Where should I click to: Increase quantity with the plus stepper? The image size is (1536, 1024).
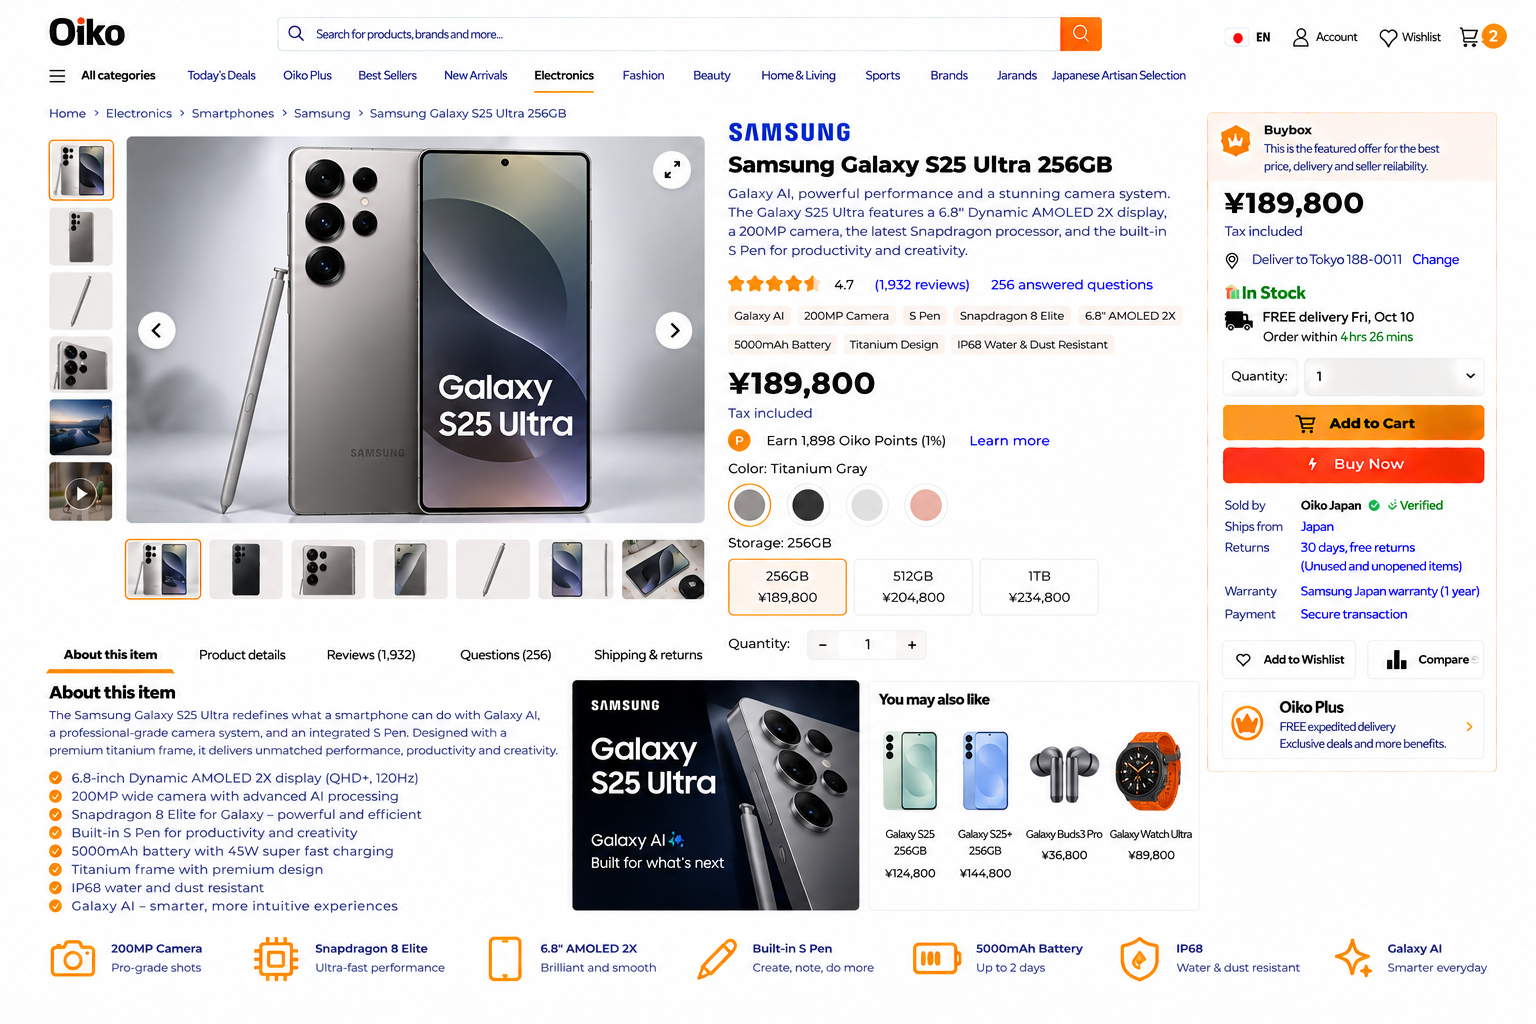[x=912, y=645]
